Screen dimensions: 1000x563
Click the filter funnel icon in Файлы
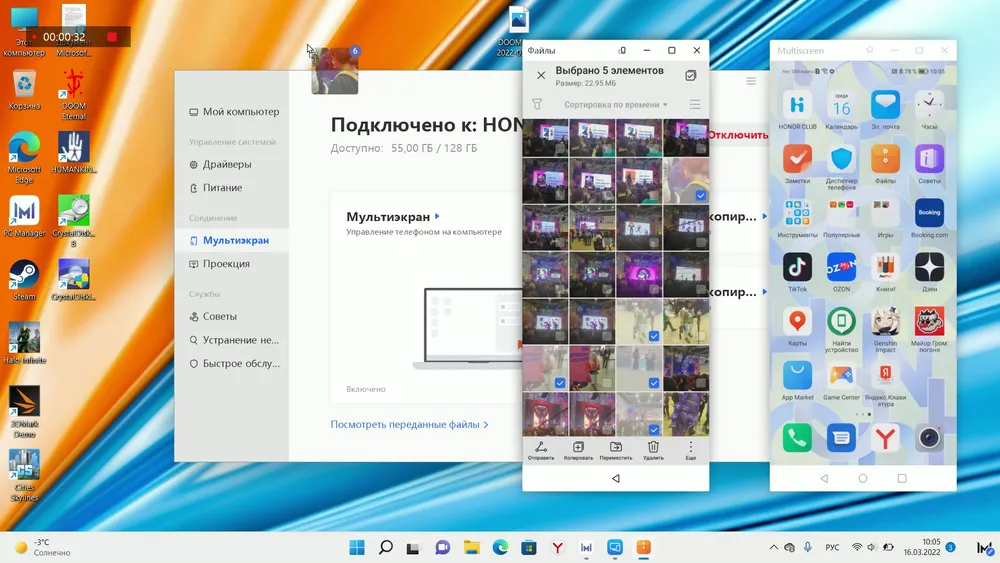537,104
